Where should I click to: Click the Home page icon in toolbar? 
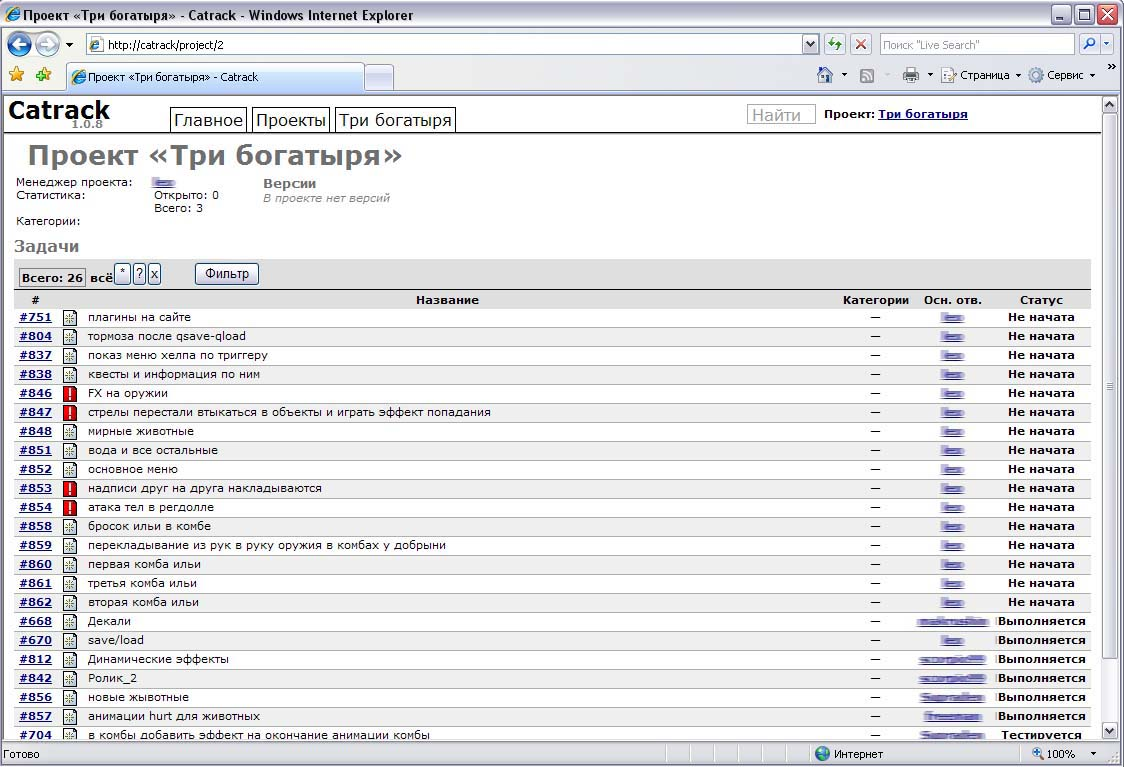click(x=825, y=75)
